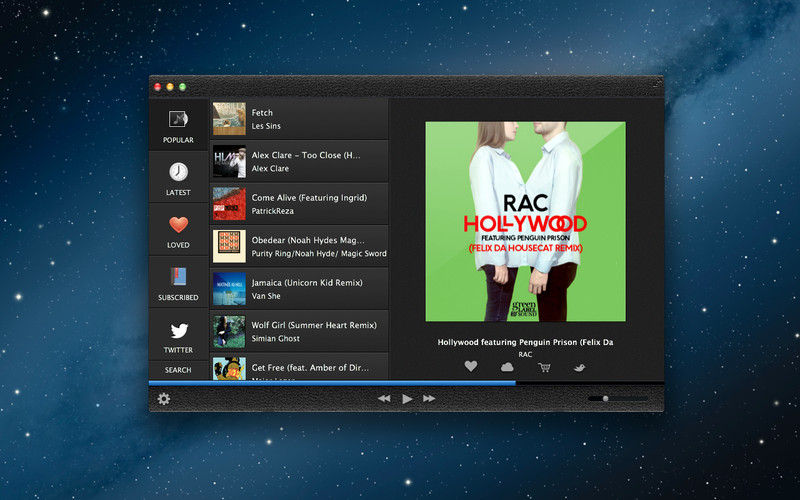Click the 'RAC' artist name below title
The width and height of the screenshot is (800, 500).
[x=525, y=354]
